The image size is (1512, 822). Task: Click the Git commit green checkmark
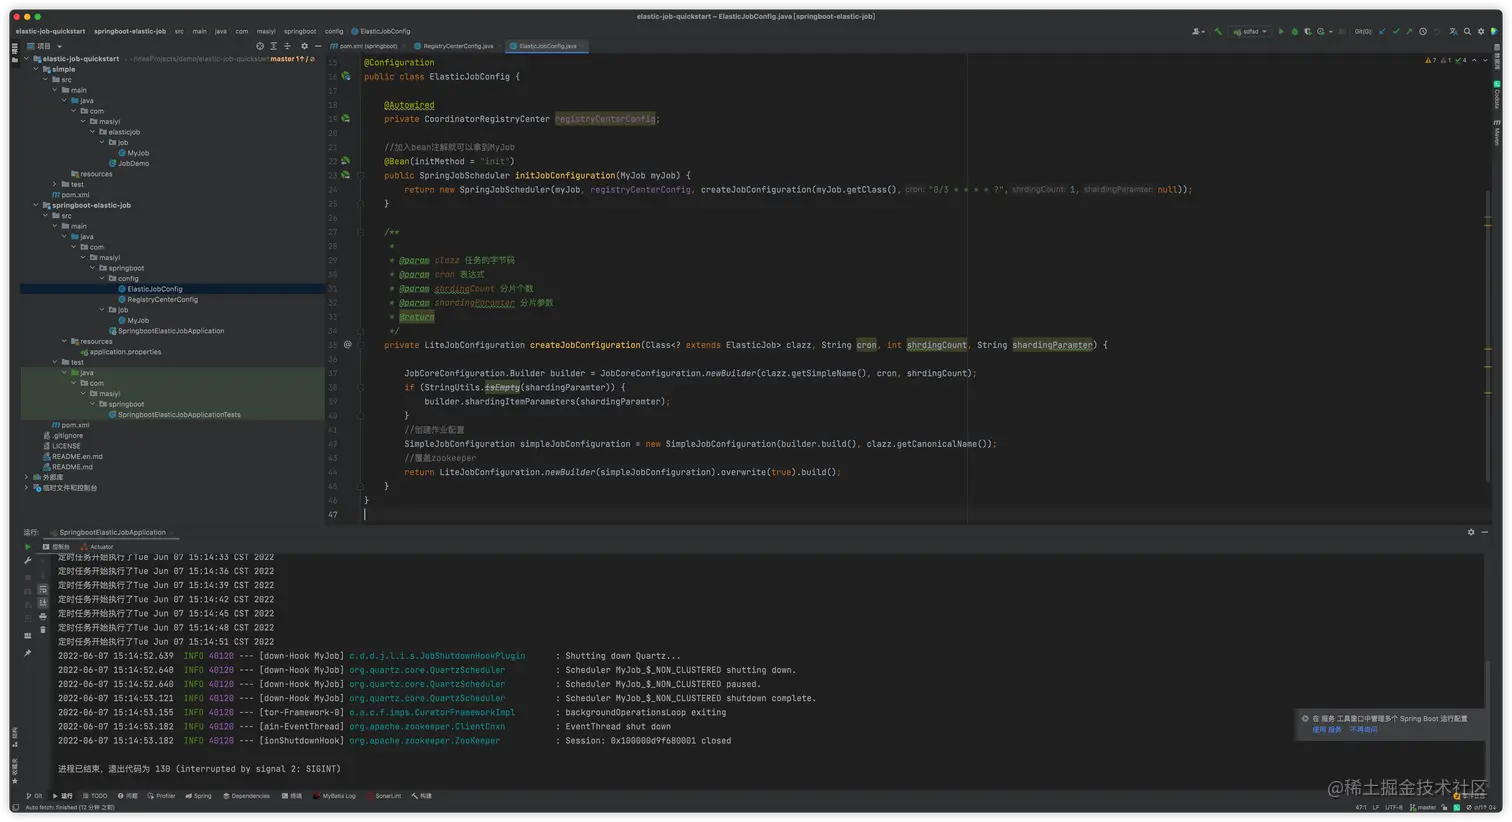(1396, 31)
